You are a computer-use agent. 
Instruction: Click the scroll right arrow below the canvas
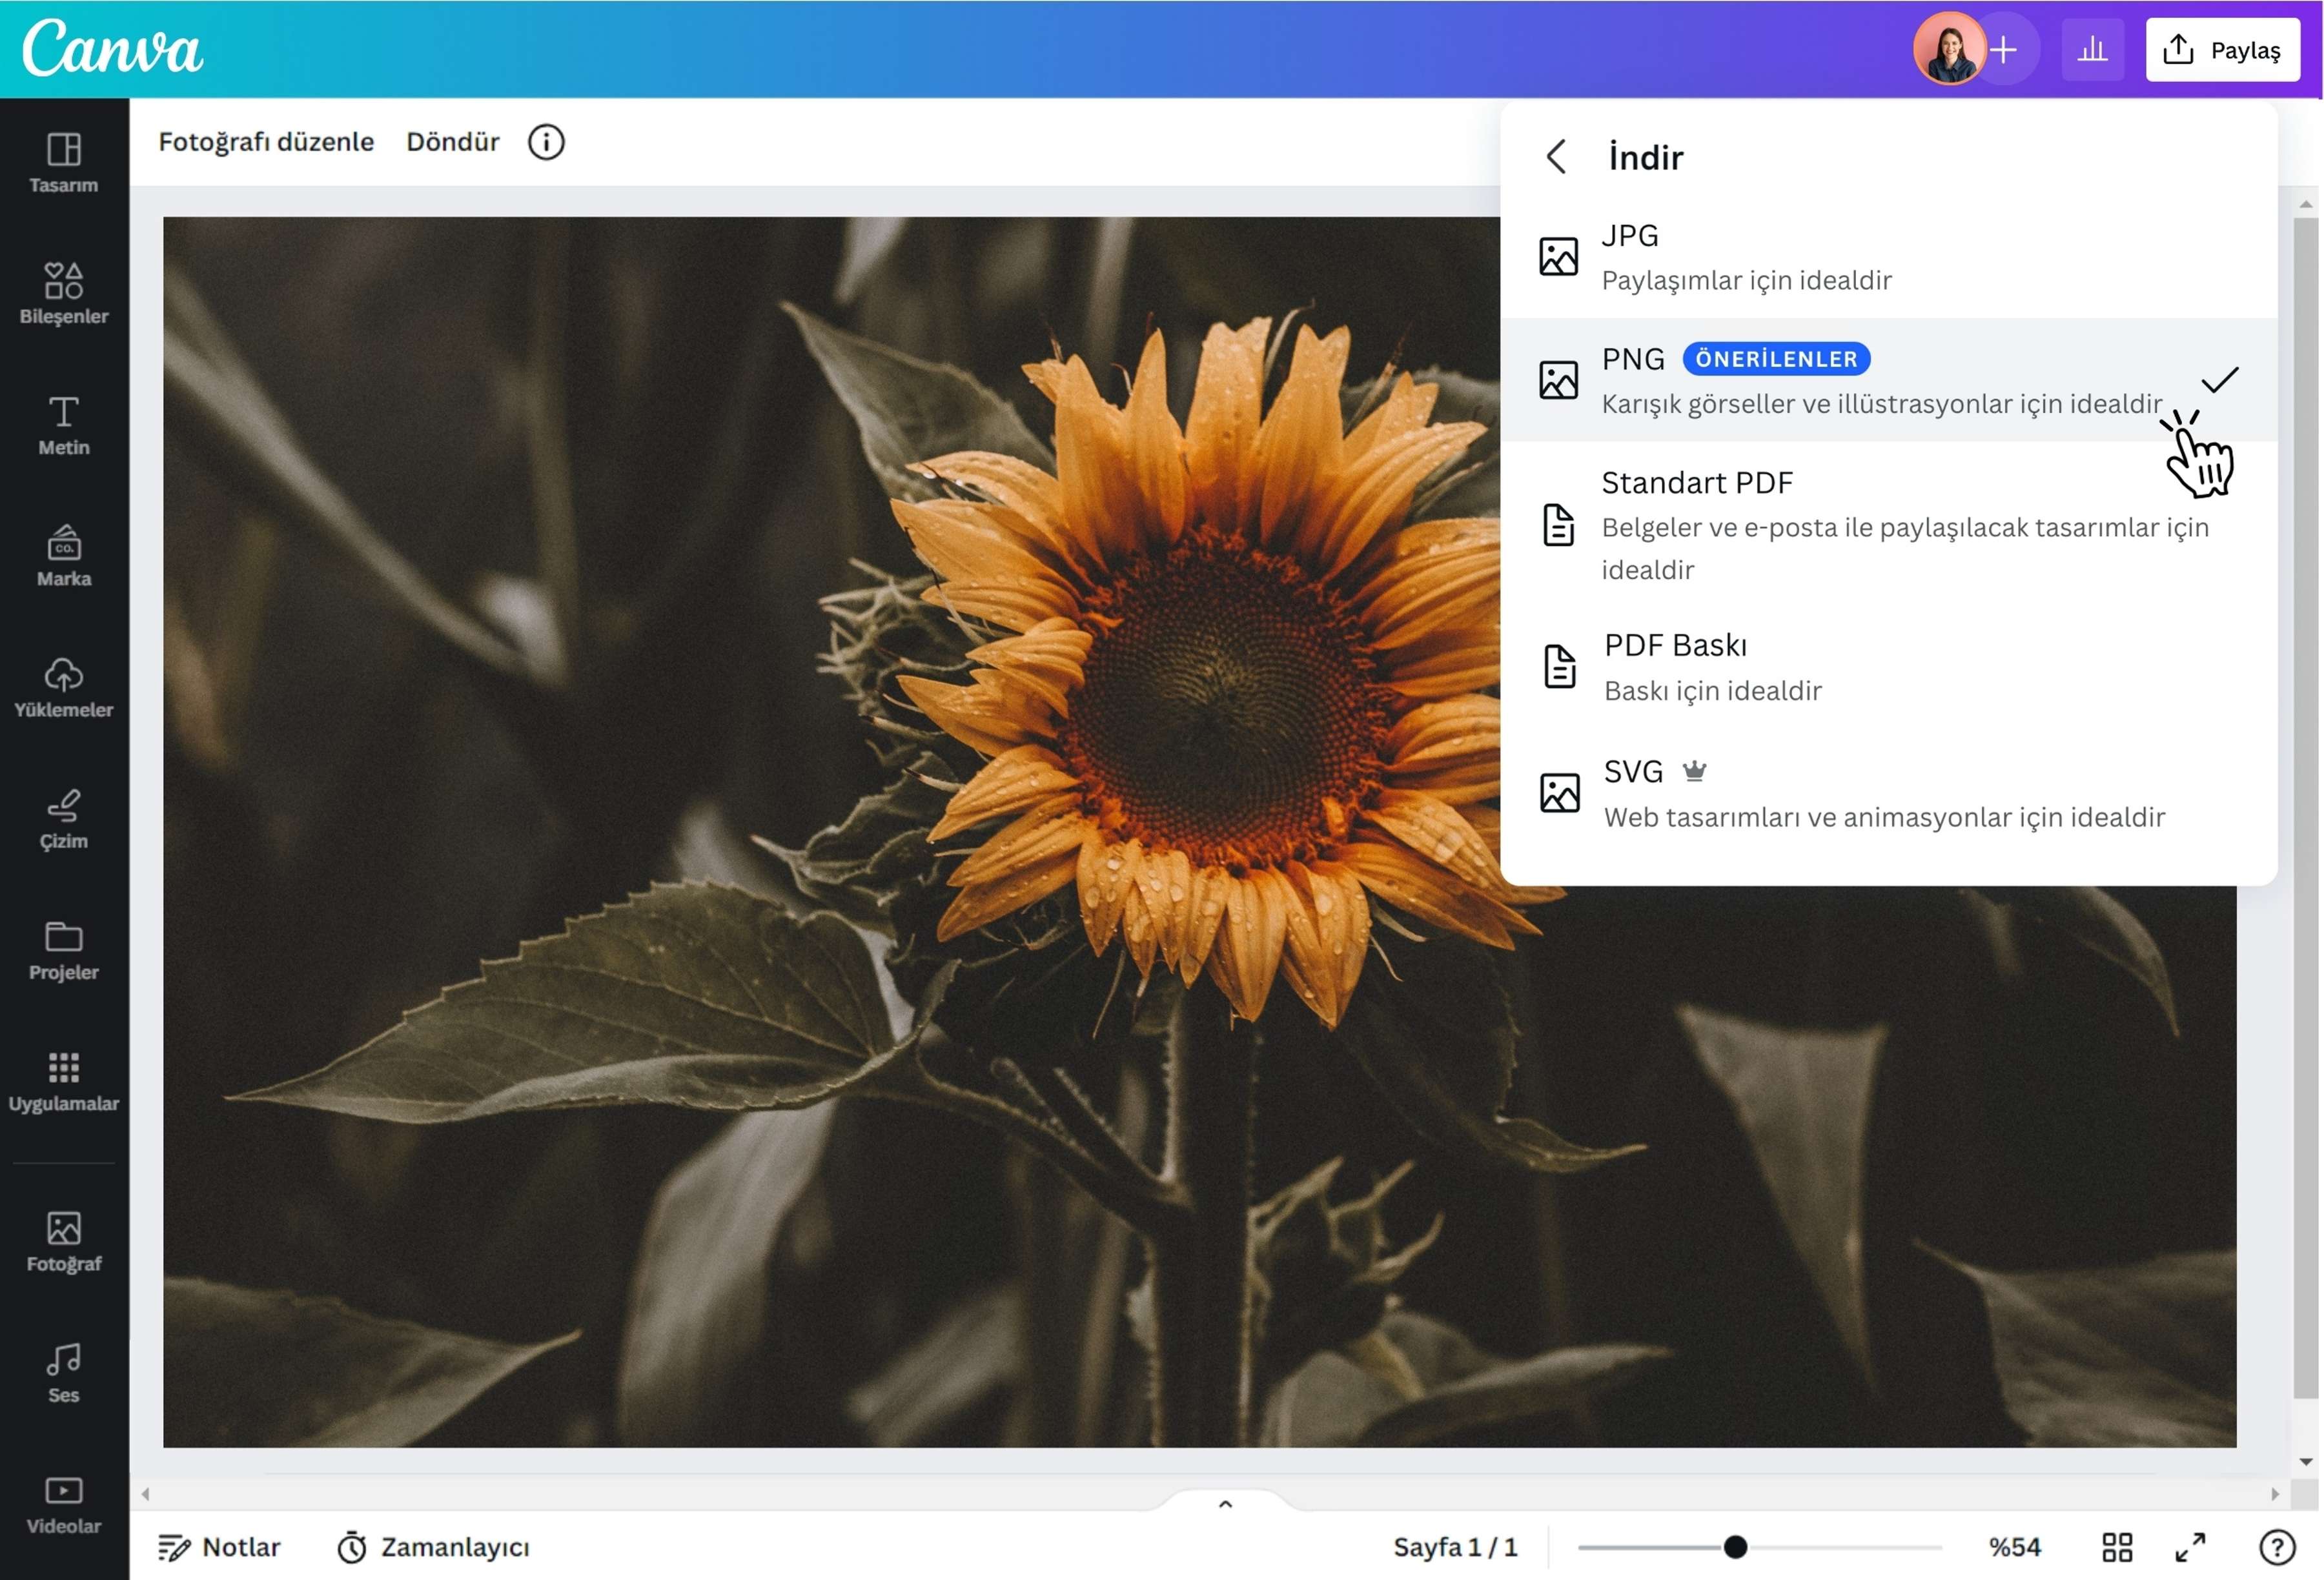pyautogui.click(x=2275, y=1494)
